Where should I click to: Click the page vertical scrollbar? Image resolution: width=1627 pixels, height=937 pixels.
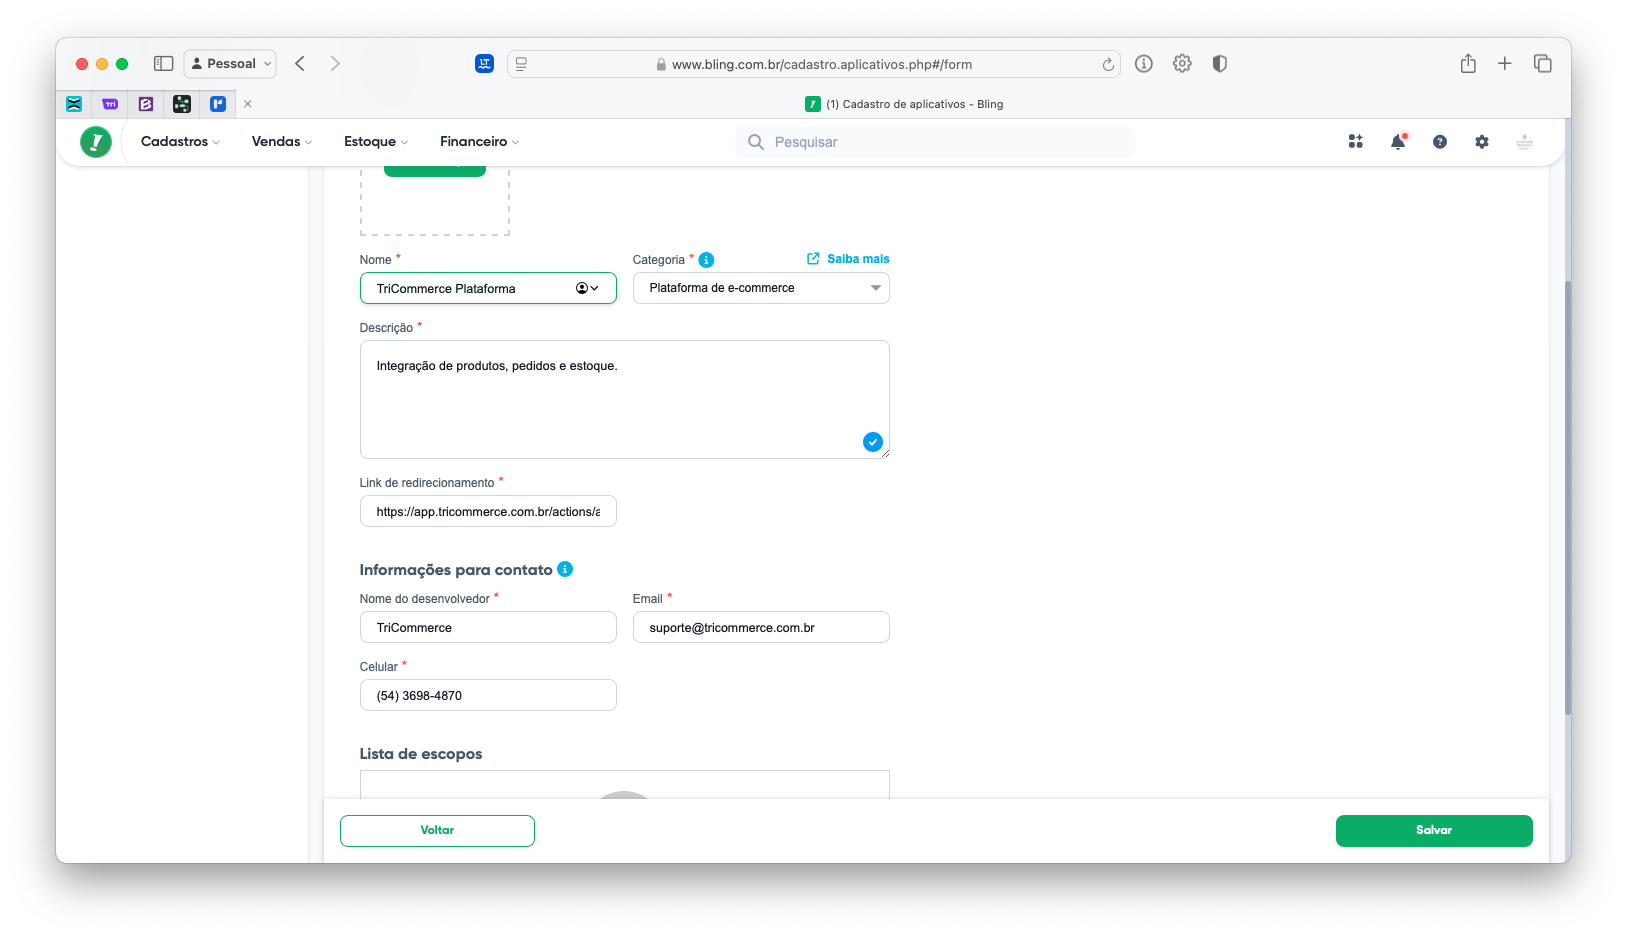[x=1567, y=498]
